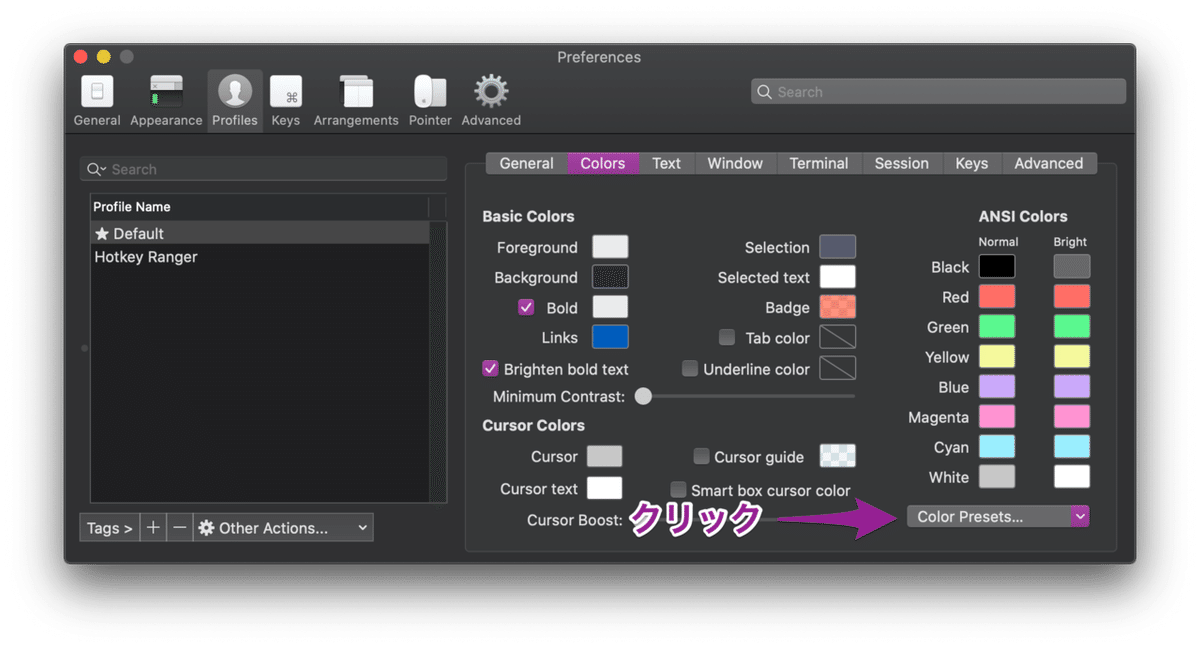The height and width of the screenshot is (649, 1200).
Task: Switch to the Window tab
Action: pos(735,163)
